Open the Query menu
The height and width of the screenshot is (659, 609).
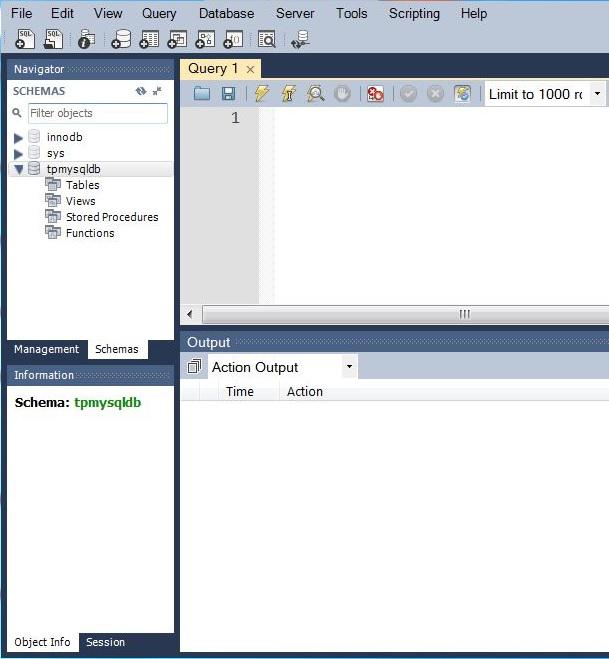point(159,13)
